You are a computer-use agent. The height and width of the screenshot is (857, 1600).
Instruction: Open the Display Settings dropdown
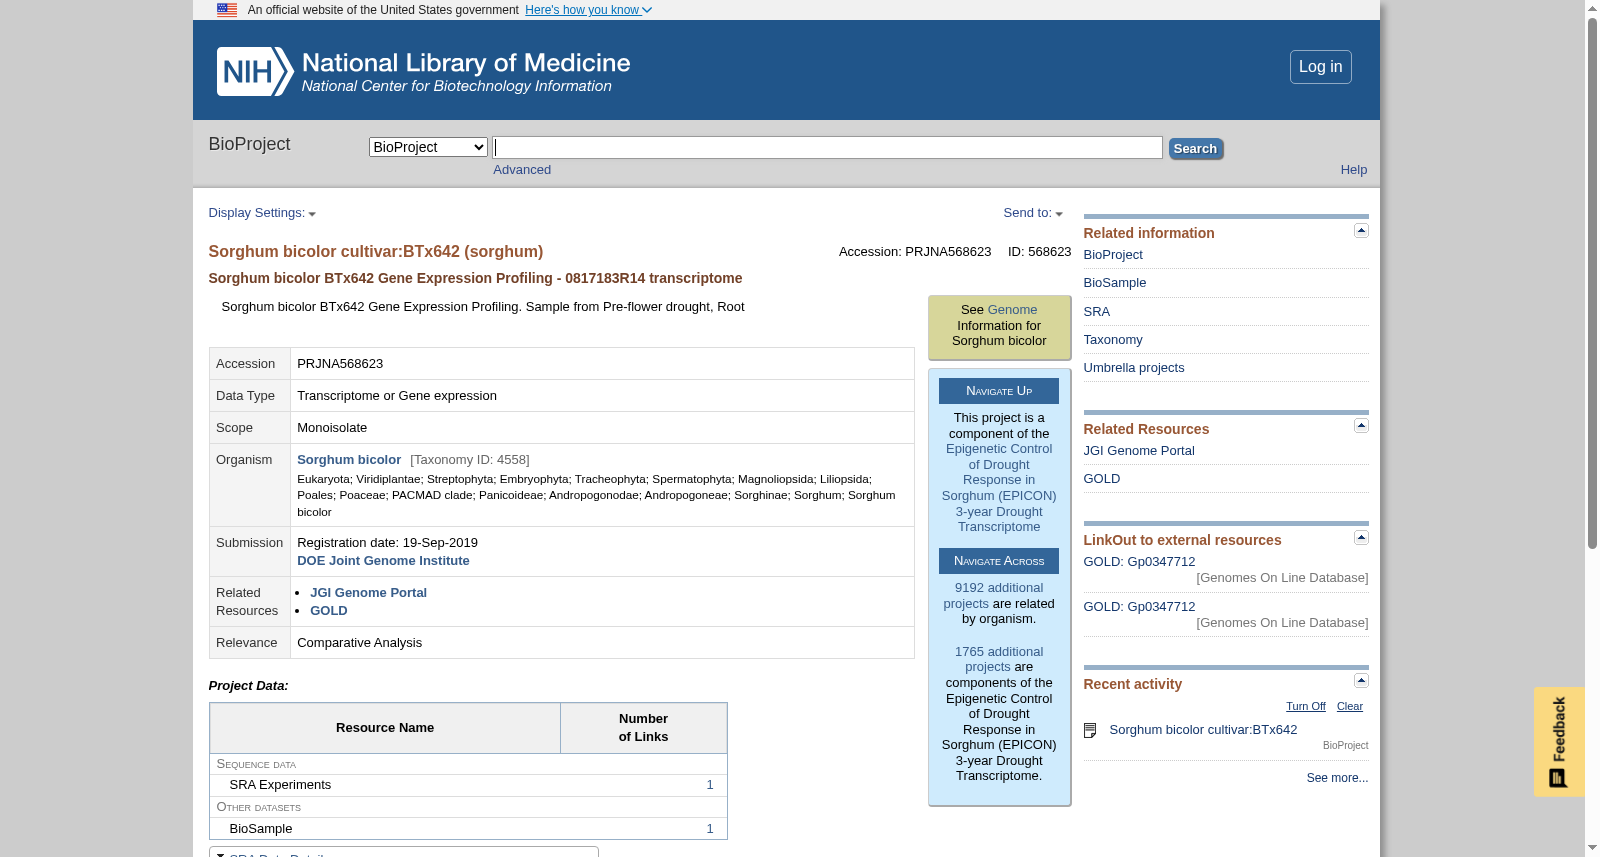tap(262, 213)
